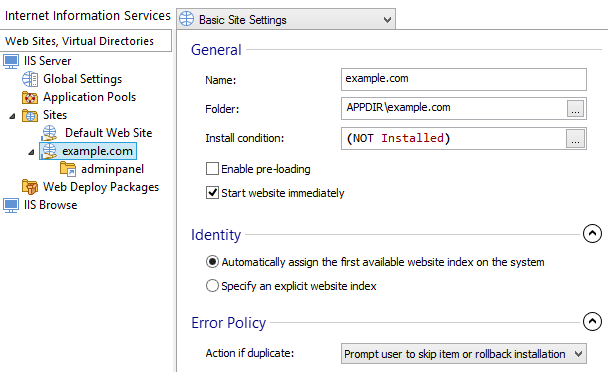Click the Error Policy section heading
The width and height of the screenshot is (608, 372).
[x=228, y=323]
